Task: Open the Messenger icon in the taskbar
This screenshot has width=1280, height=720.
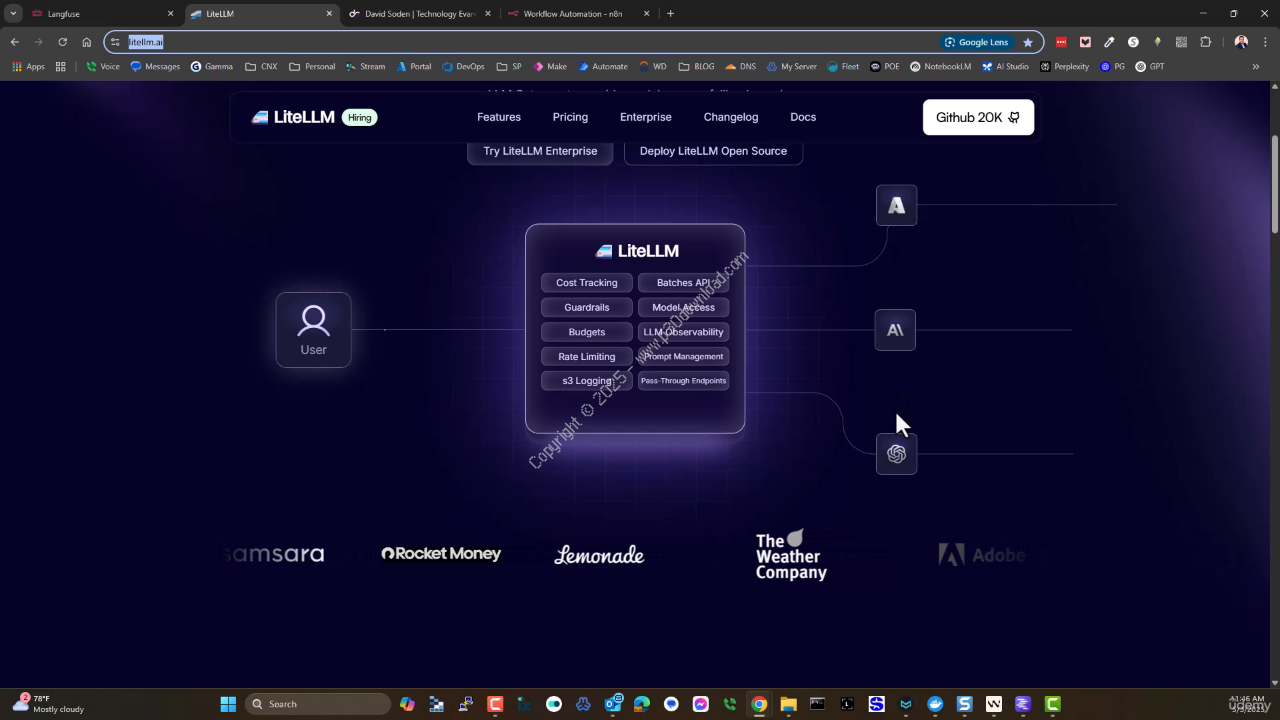Action: click(700, 704)
